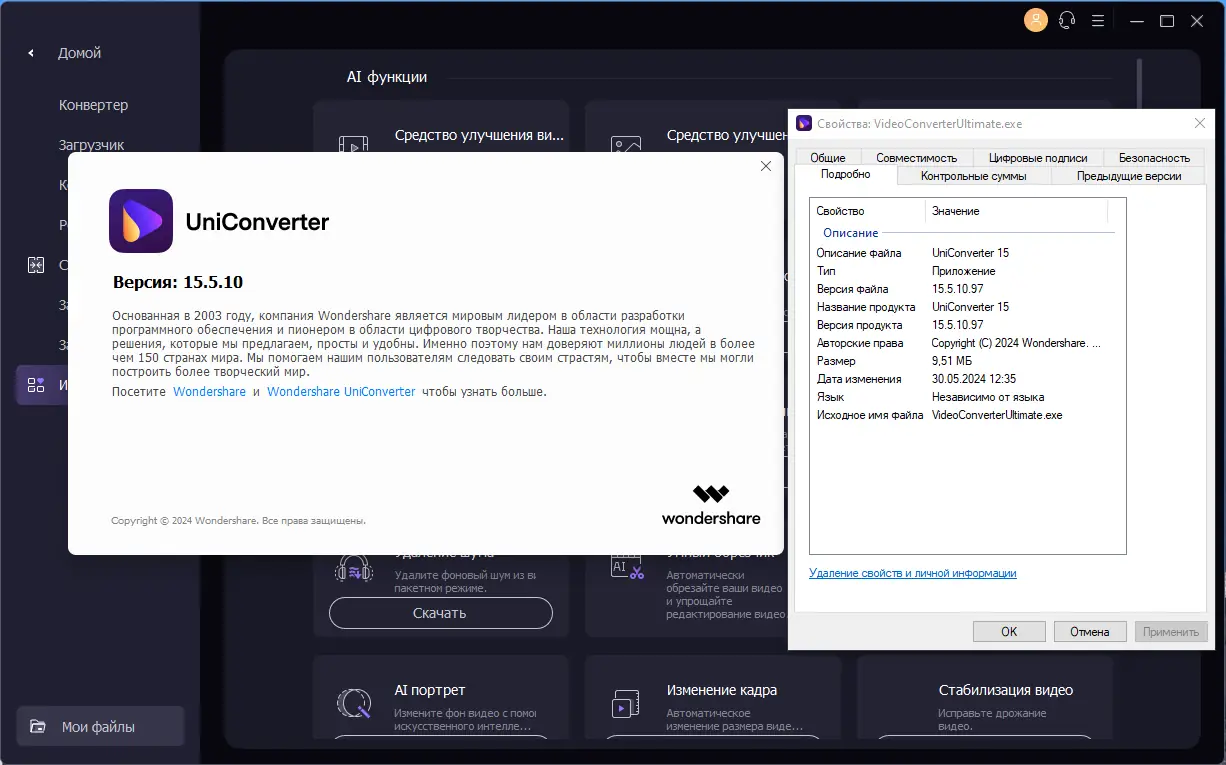
Task: Click the support headset icon
Action: 1066,20
